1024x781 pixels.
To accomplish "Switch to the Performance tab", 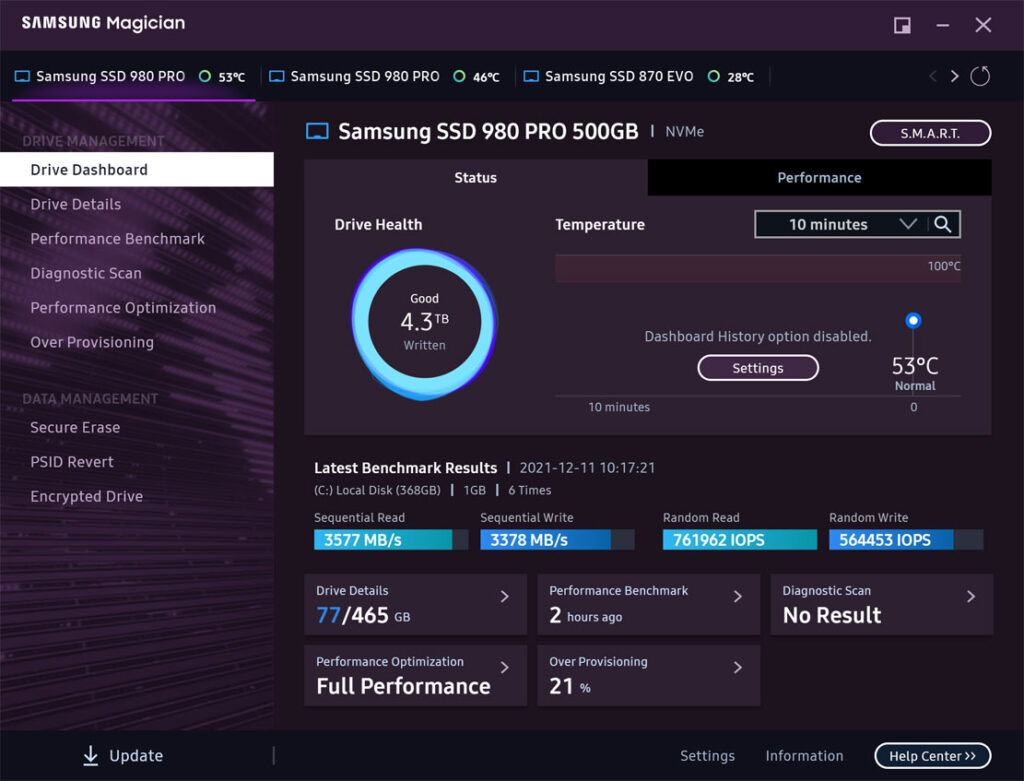I will click(x=819, y=177).
